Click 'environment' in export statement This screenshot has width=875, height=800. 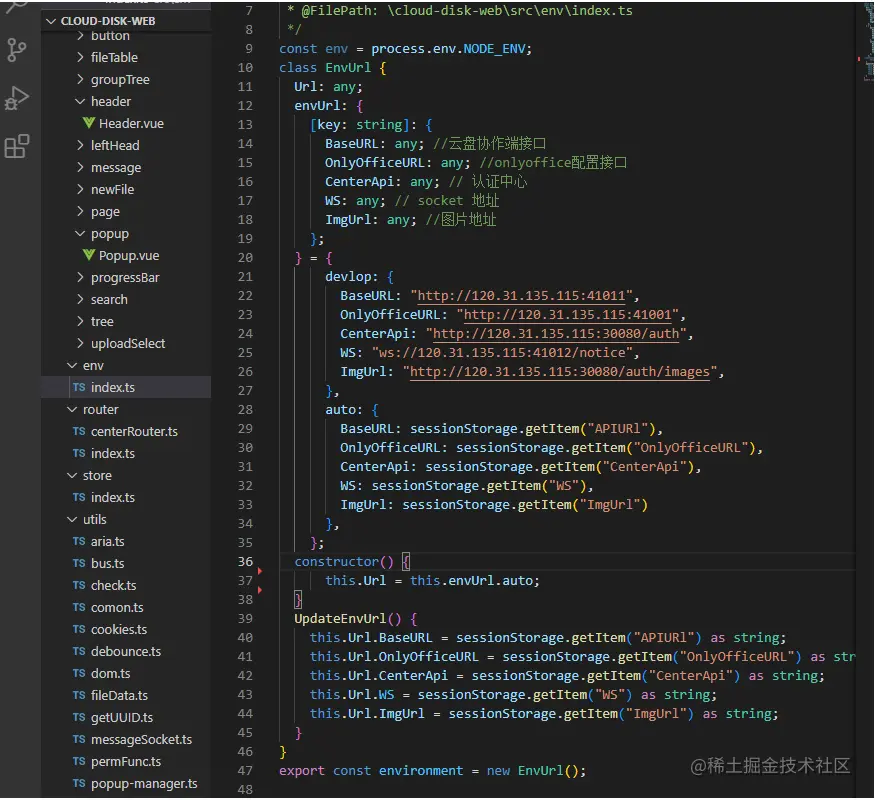pos(421,771)
